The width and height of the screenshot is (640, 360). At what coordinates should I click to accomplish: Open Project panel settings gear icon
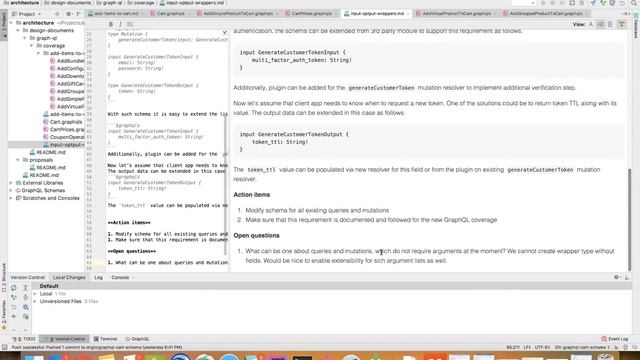69,14
